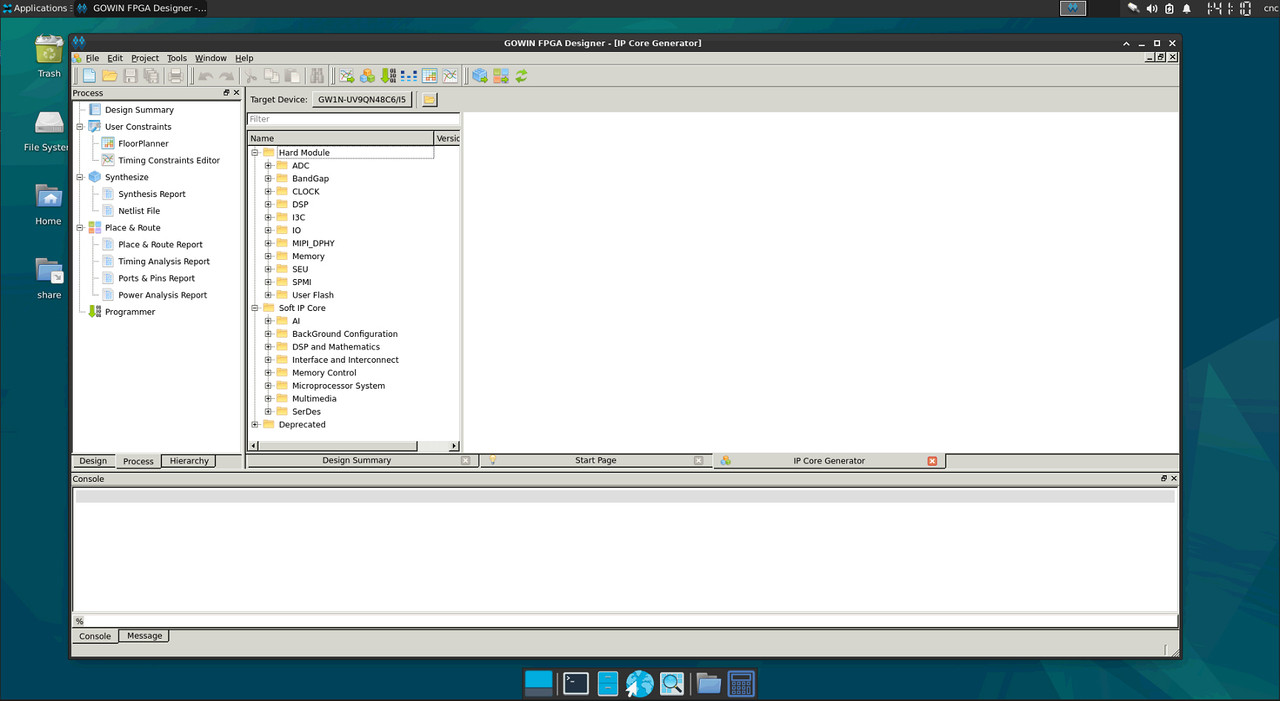The height and width of the screenshot is (701, 1280).
Task: Click the IP tree horizontal scrollbar right arrow
Action: [x=455, y=446]
